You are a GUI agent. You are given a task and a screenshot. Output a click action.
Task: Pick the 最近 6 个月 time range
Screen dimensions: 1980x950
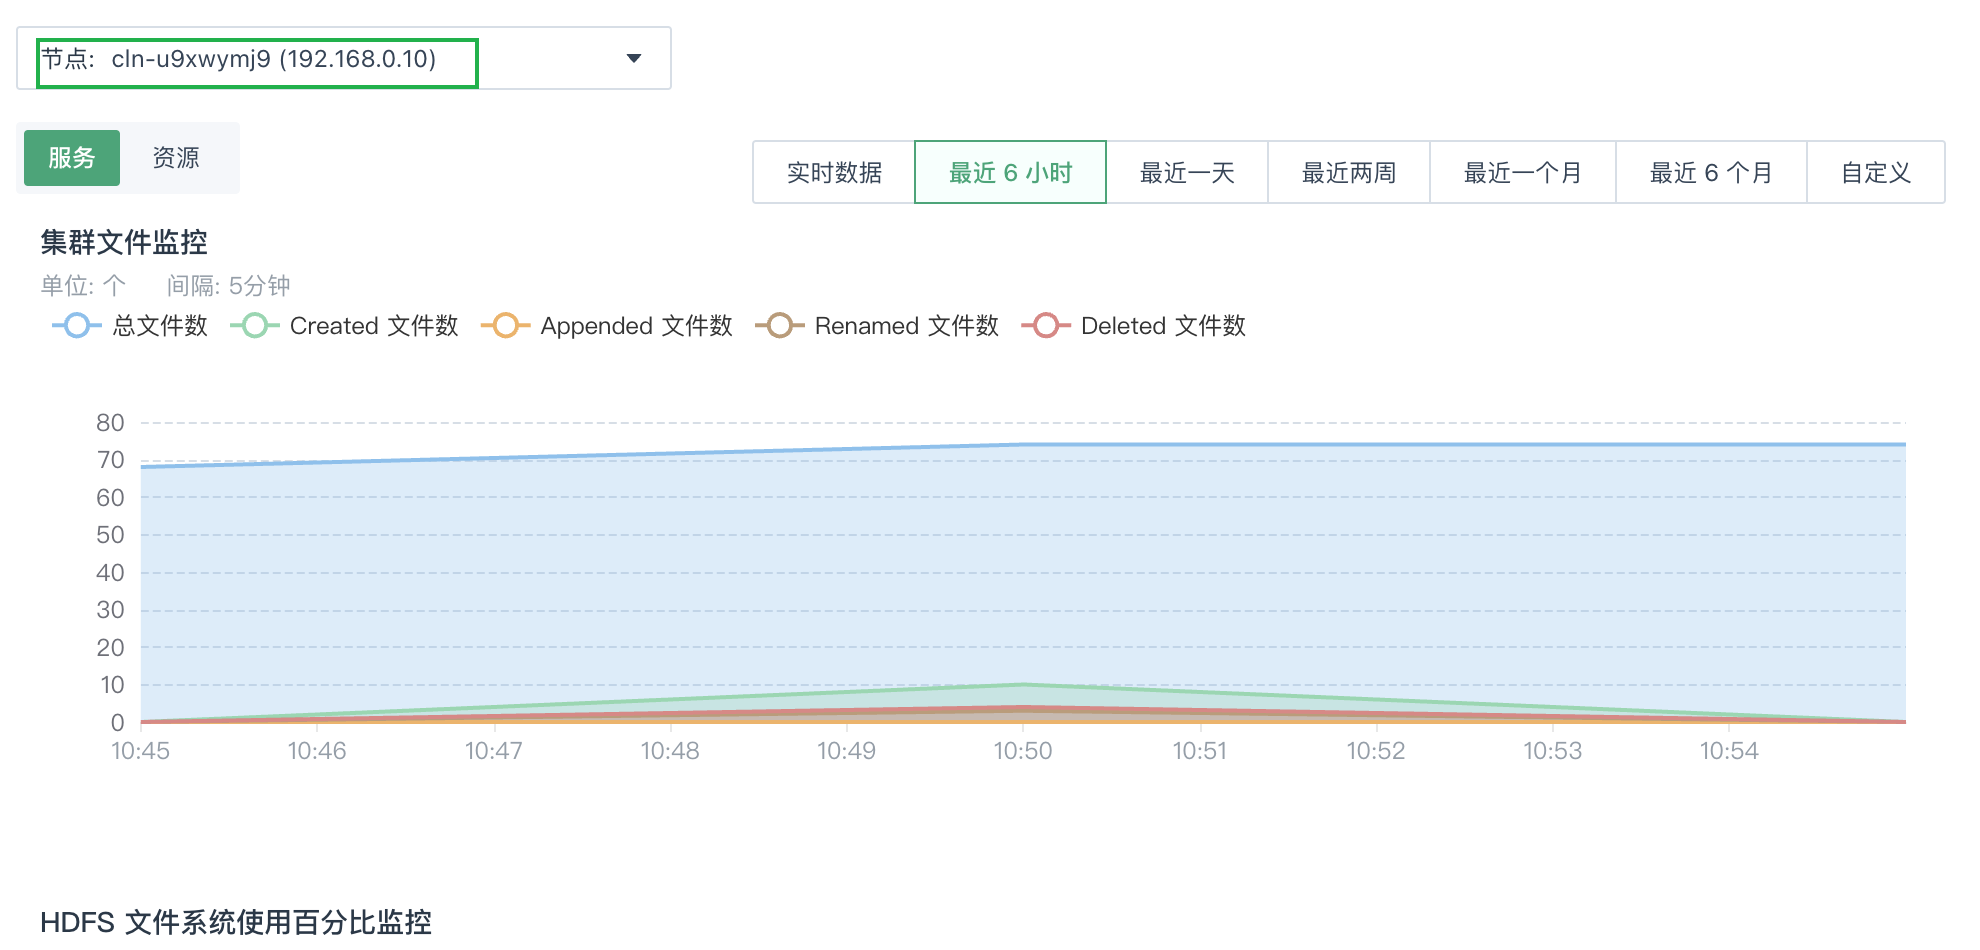[x=1710, y=173]
